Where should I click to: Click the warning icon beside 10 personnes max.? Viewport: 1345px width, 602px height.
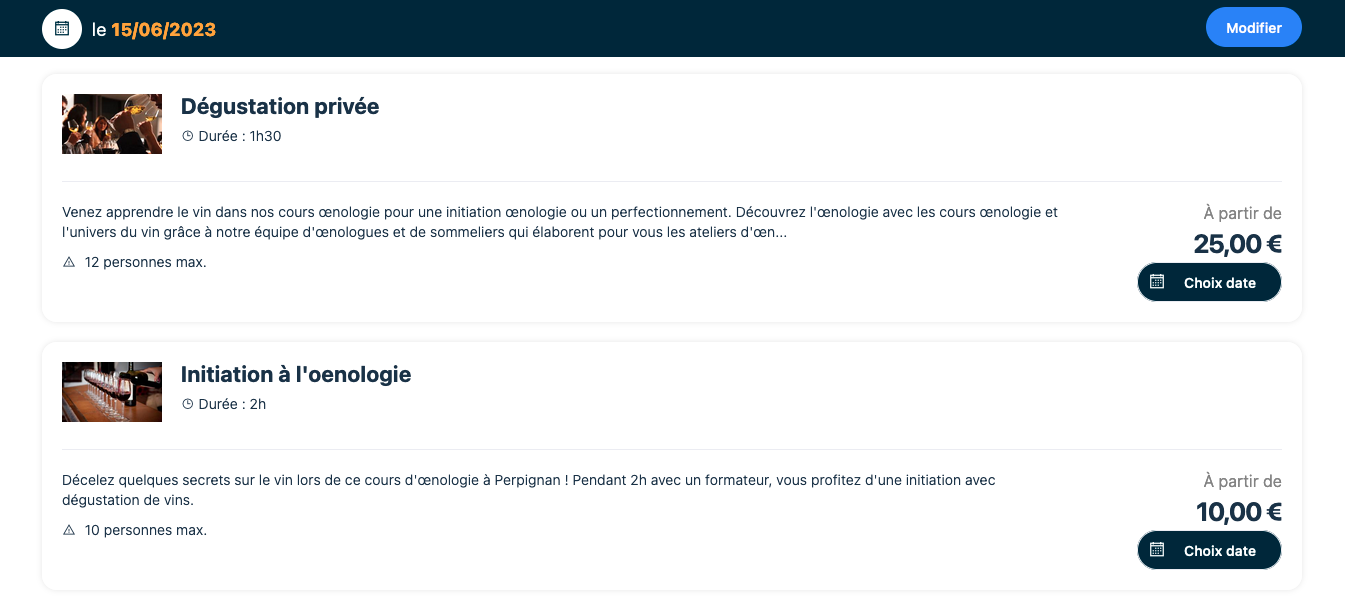pos(69,530)
